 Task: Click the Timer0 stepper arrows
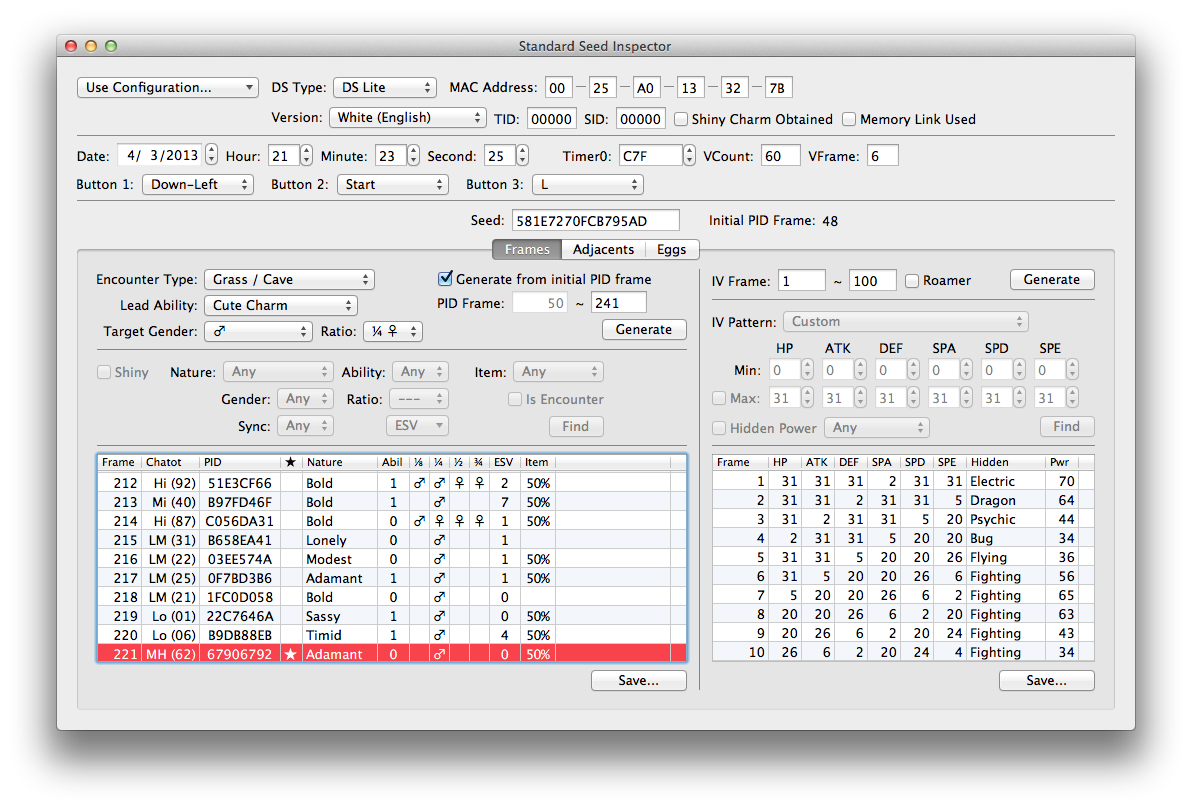point(689,155)
